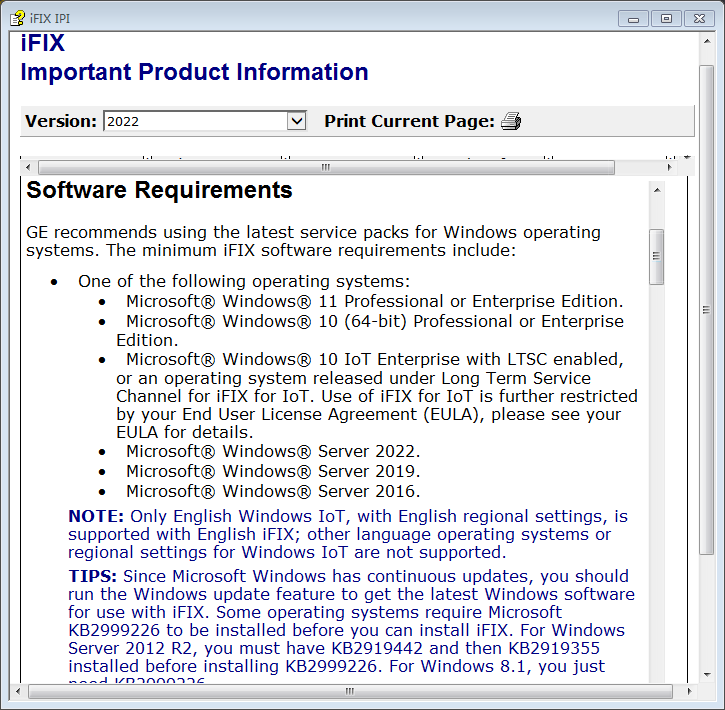Image resolution: width=725 pixels, height=710 pixels.
Task: Click the printer icon to print page
Action: pyautogui.click(x=511, y=122)
